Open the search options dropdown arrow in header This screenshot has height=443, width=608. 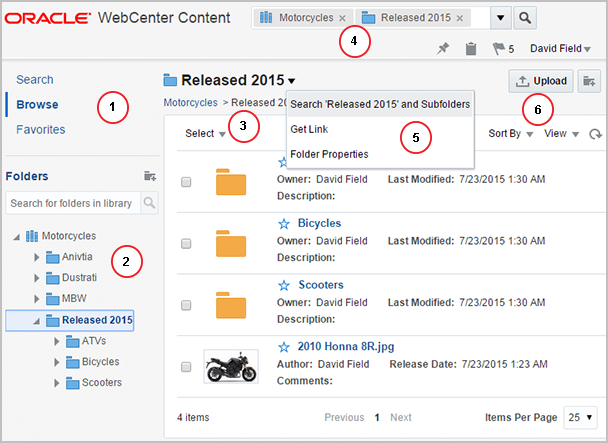pos(501,18)
